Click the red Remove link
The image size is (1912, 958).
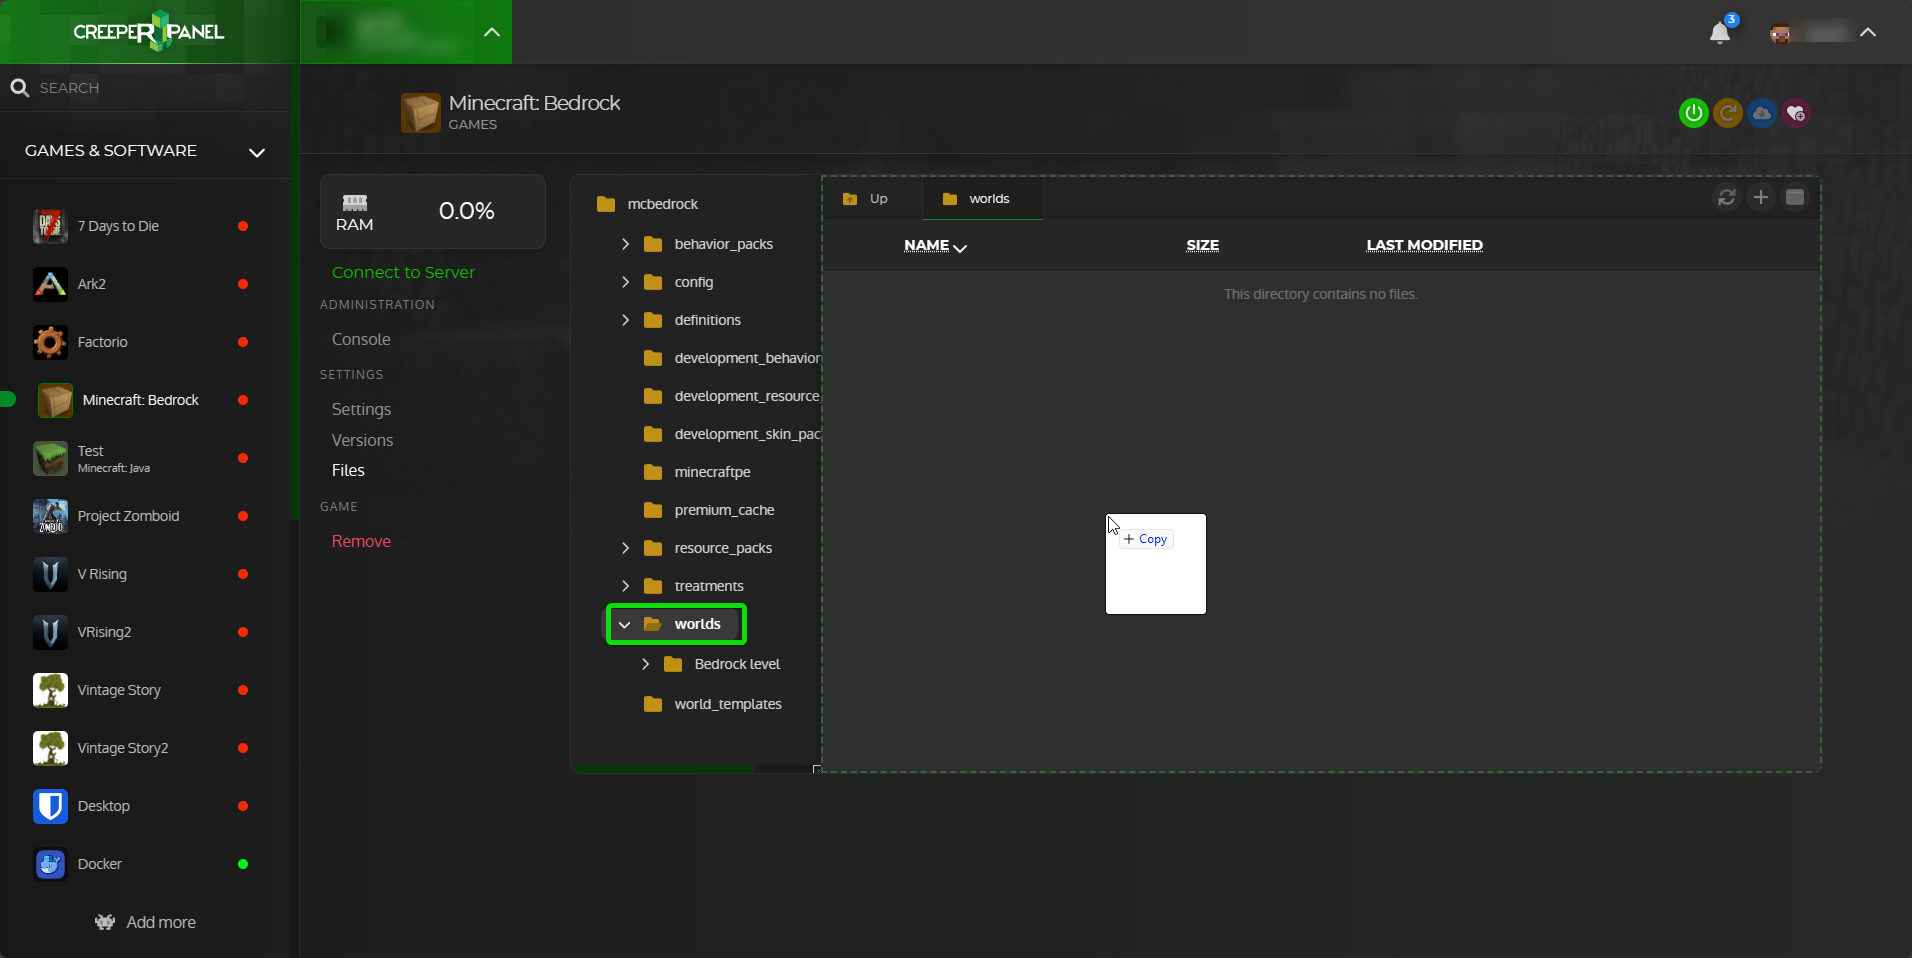click(x=361, y=541)
